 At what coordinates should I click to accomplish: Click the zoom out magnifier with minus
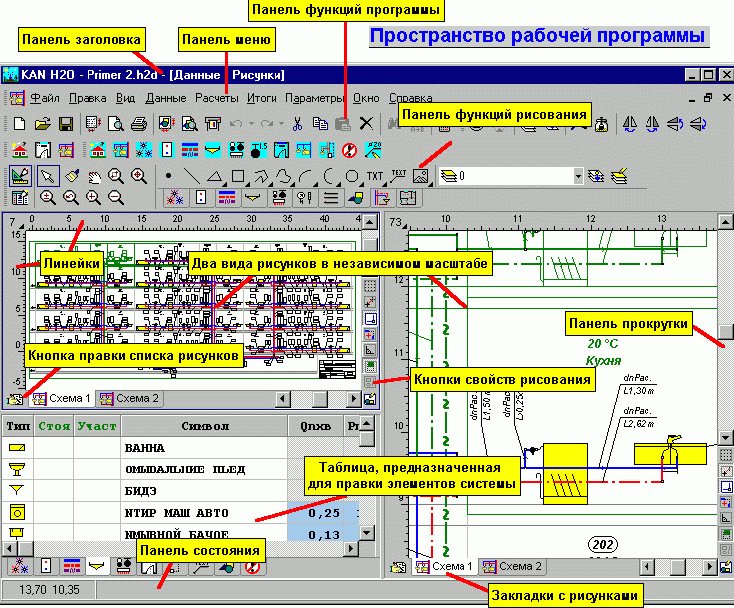click(116, 198)
